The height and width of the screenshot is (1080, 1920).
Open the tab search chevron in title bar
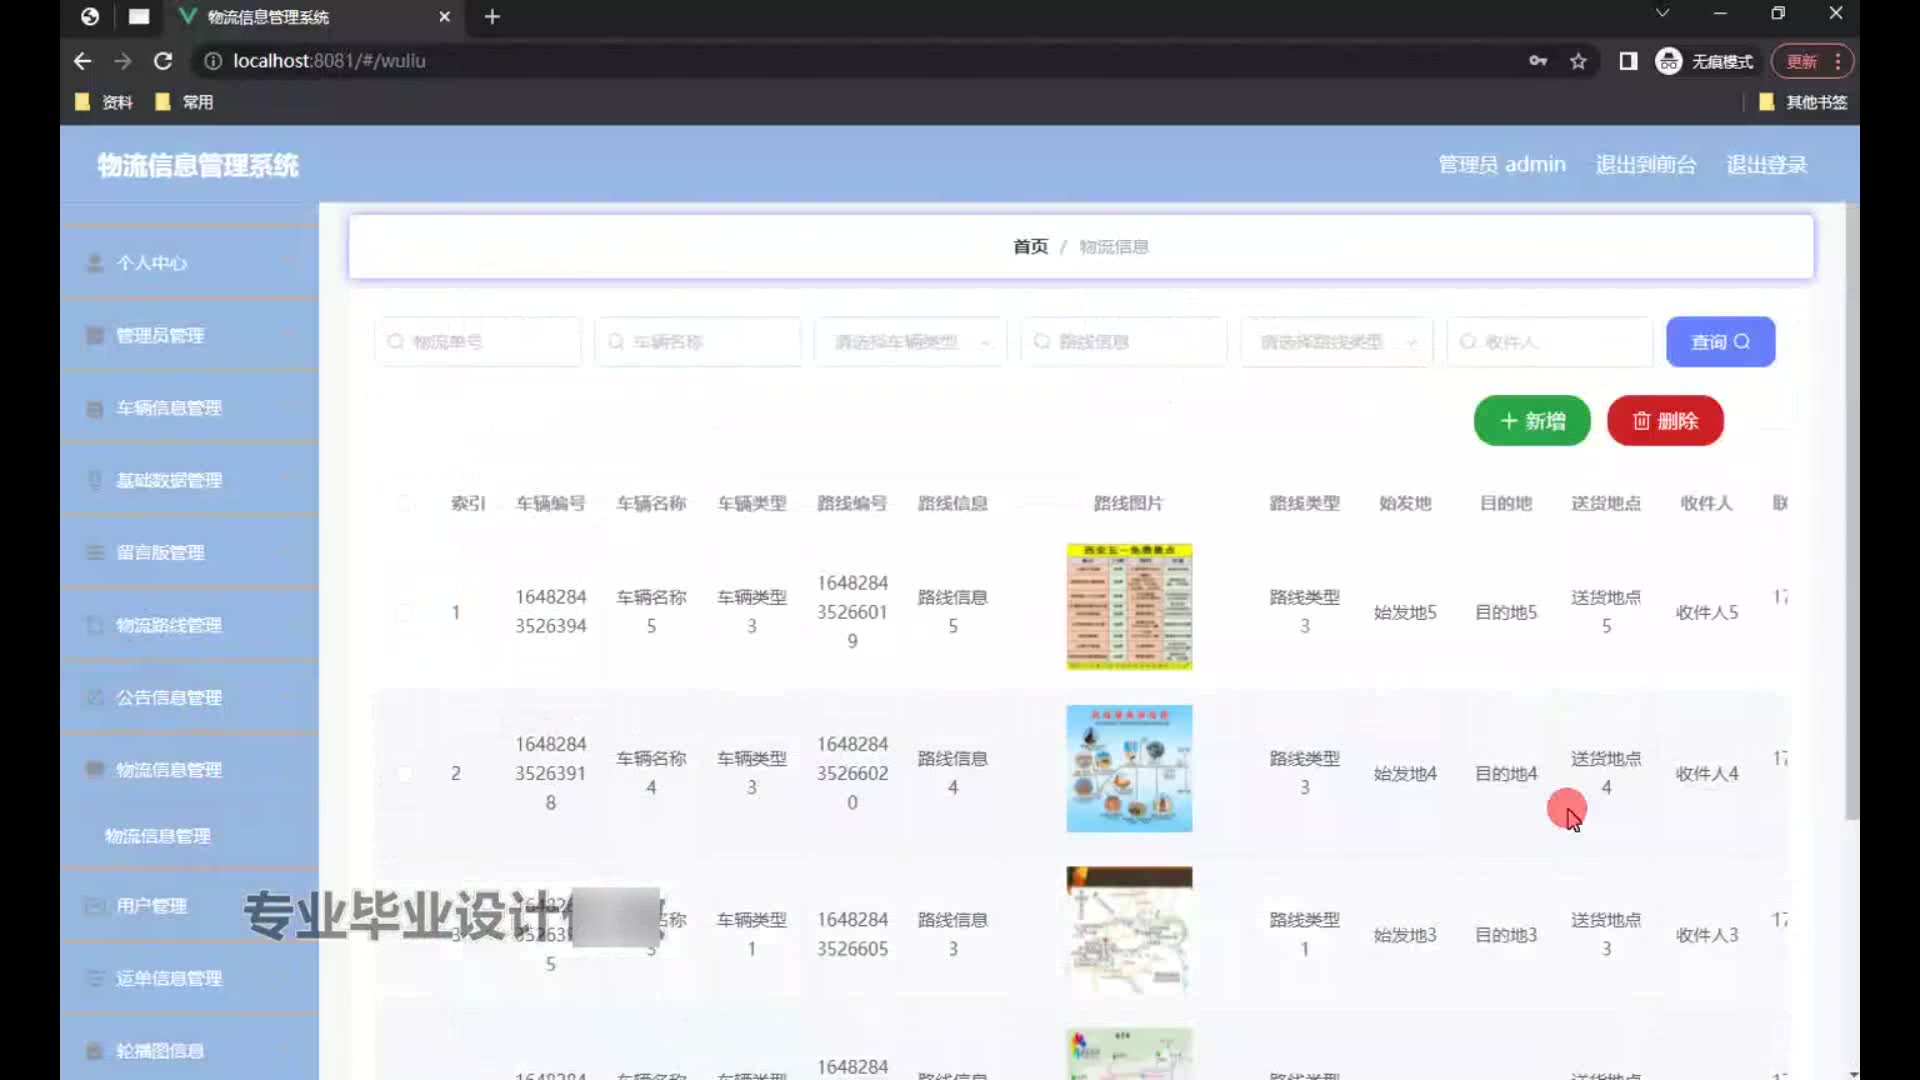[1662, 13]
